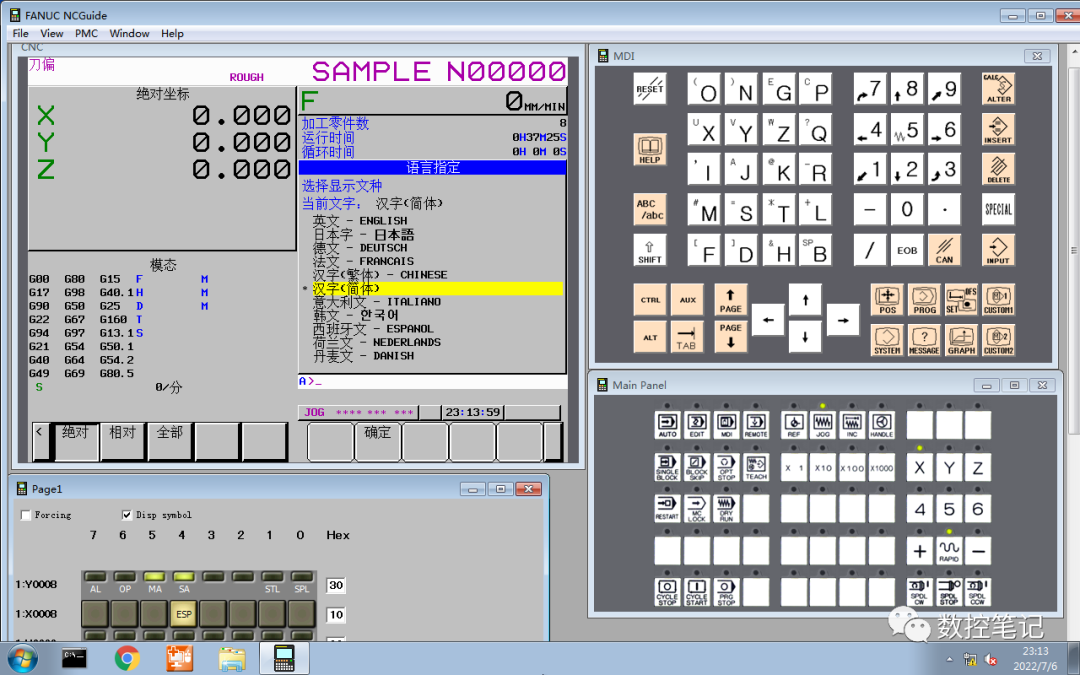Click the CYCLE START button

tap(696, 592)
